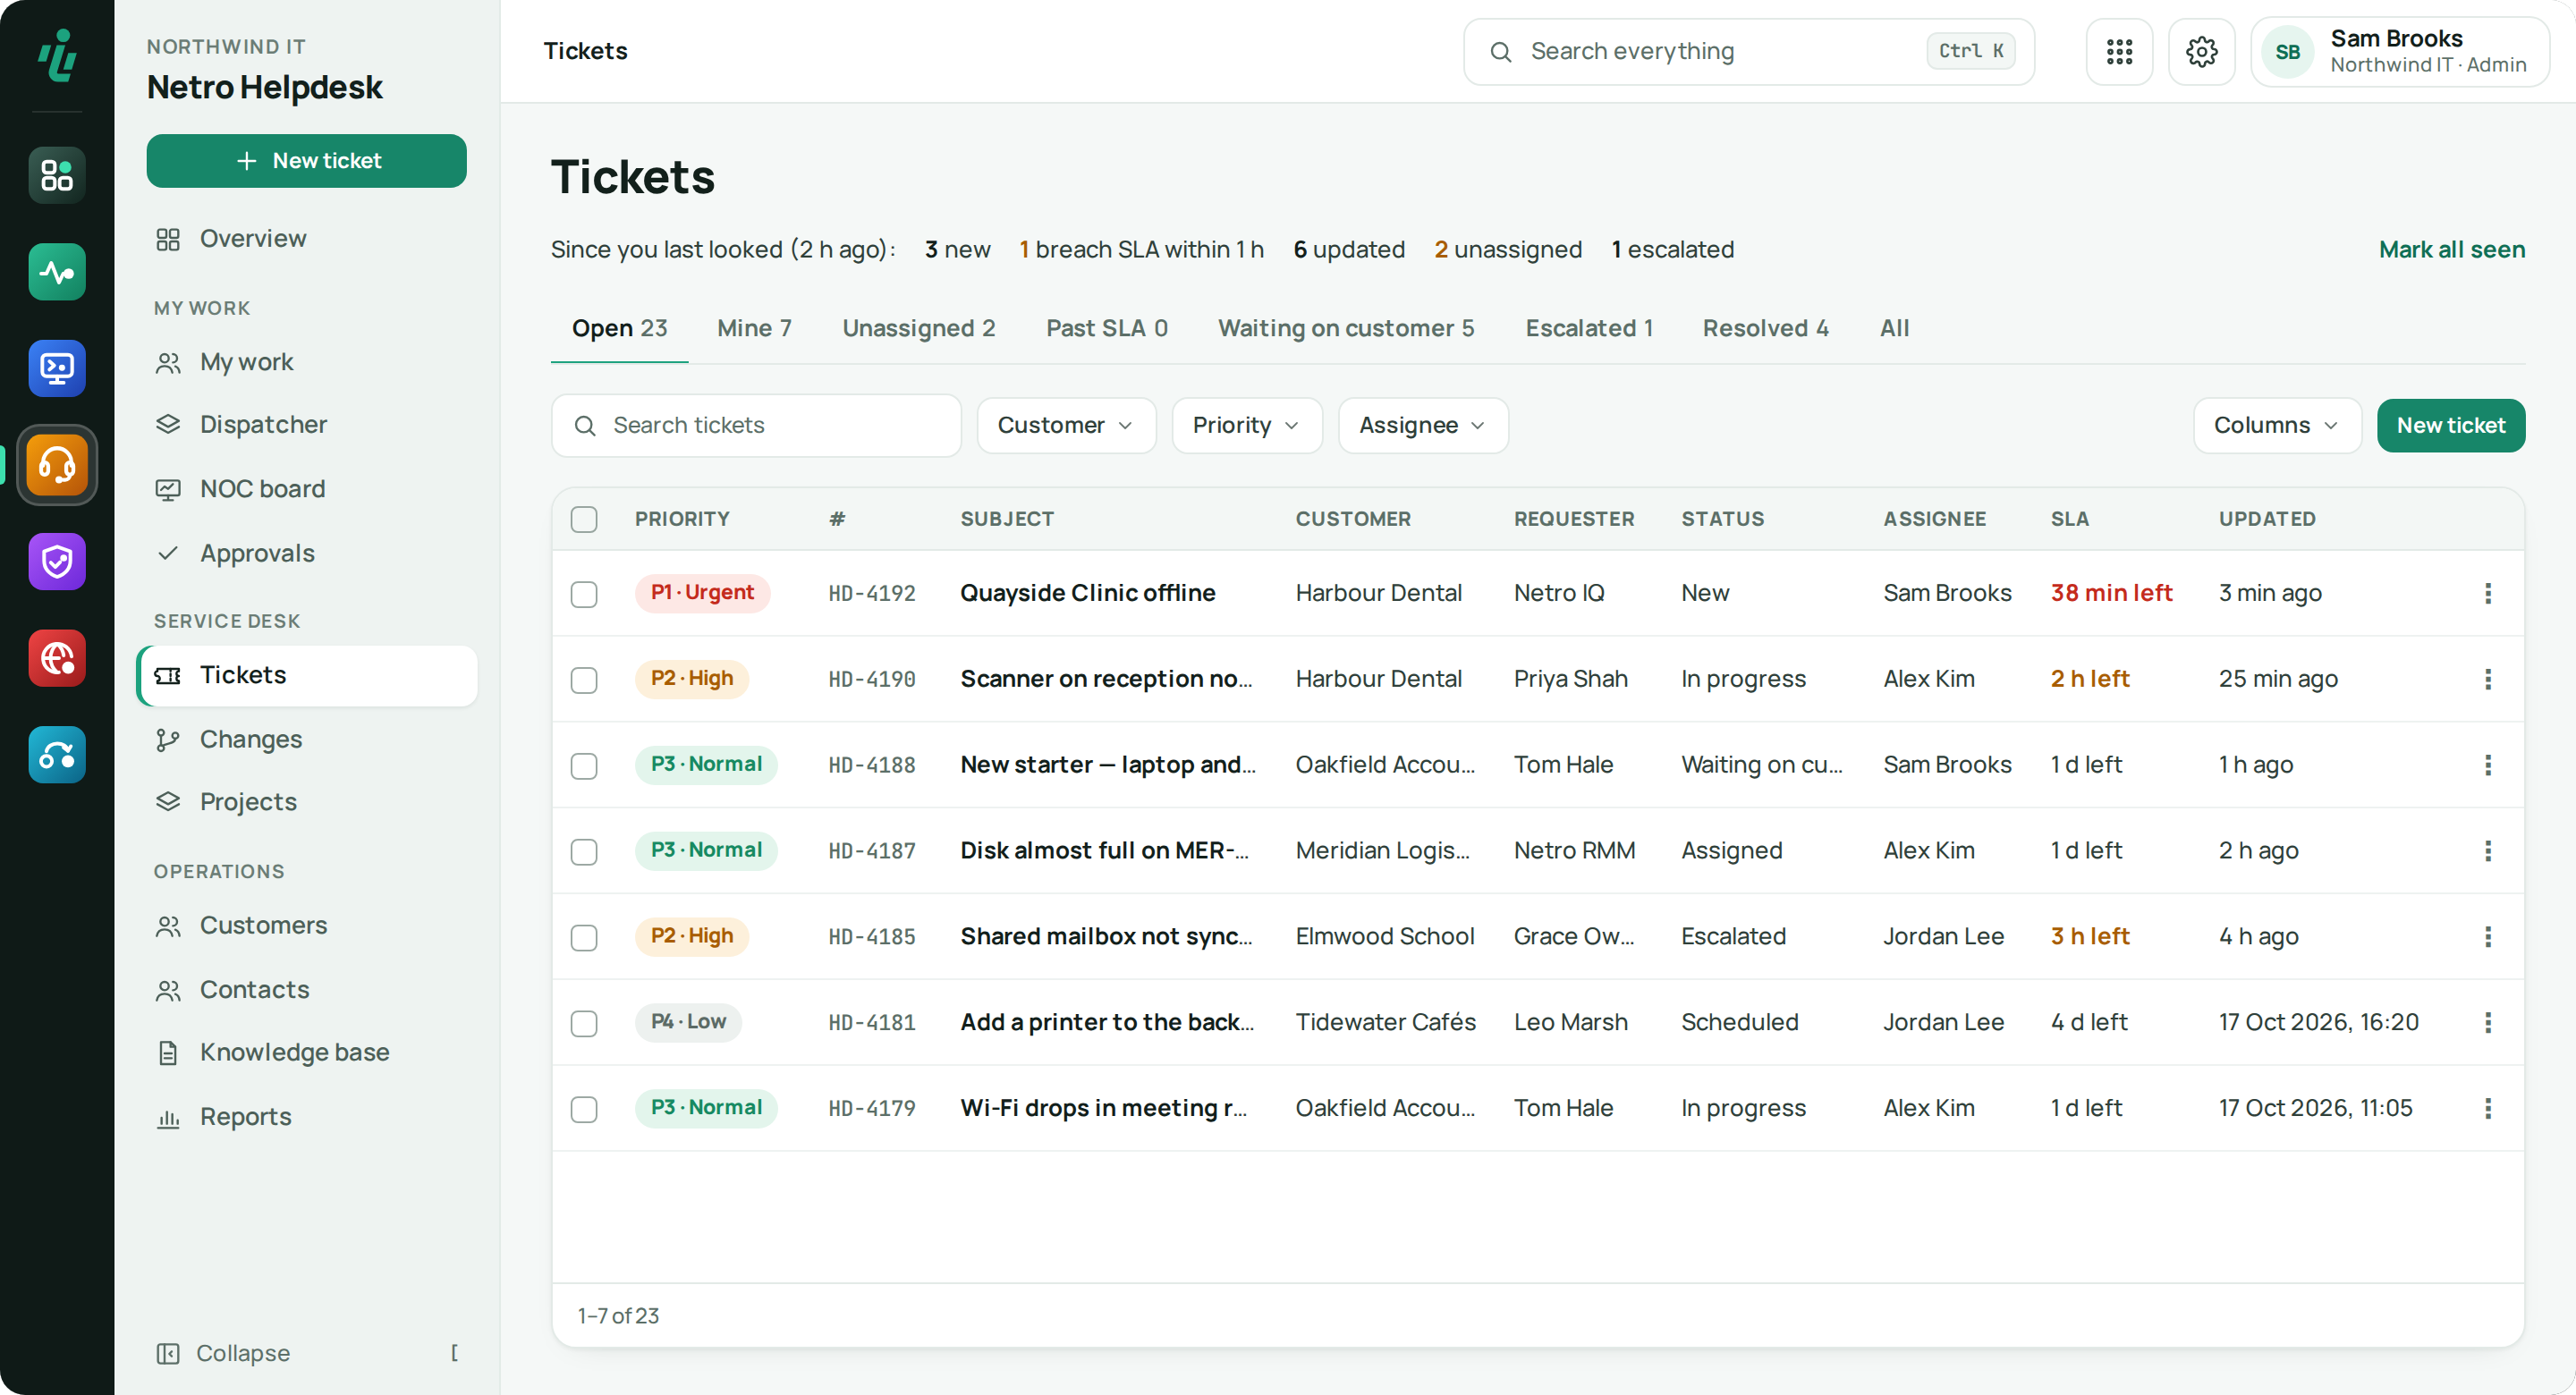Focus the Search tickets field
Viewport: 2576px width, 1395px height.
tap(756, 426)
